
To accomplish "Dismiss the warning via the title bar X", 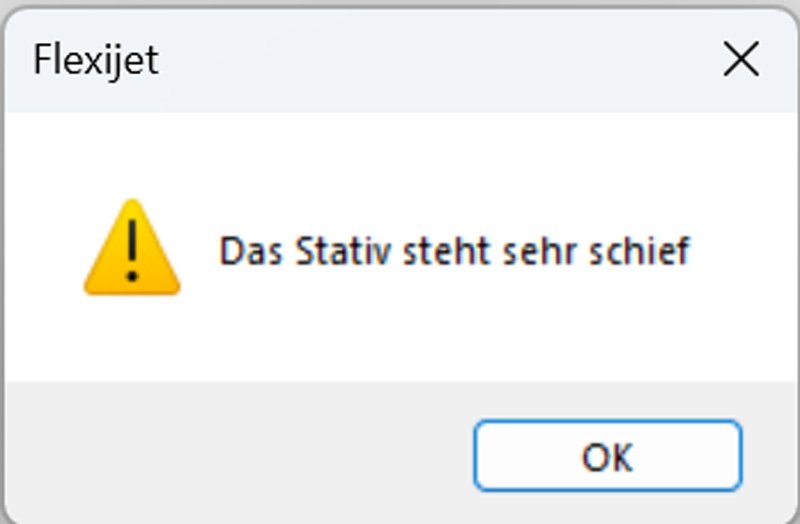I will (741, 59).
